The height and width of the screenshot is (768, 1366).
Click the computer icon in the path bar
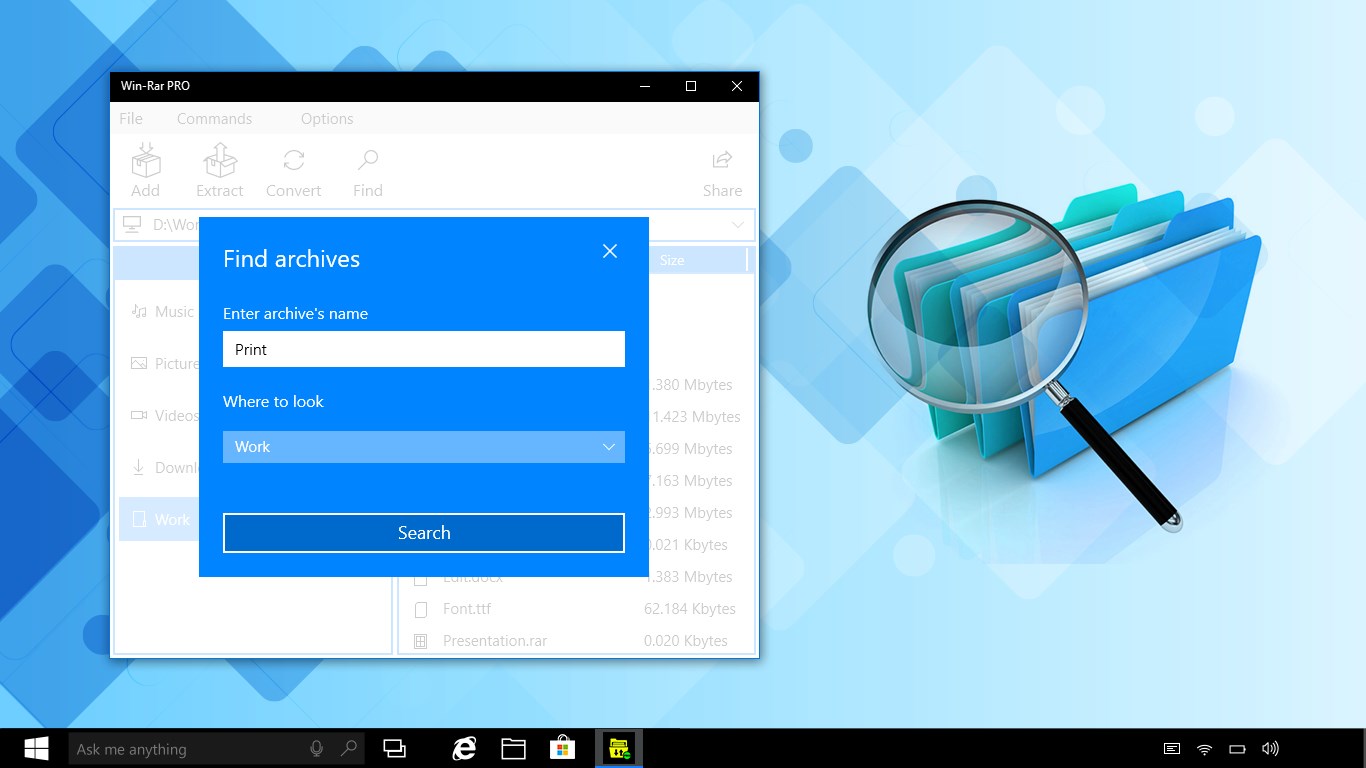point(133,225)
